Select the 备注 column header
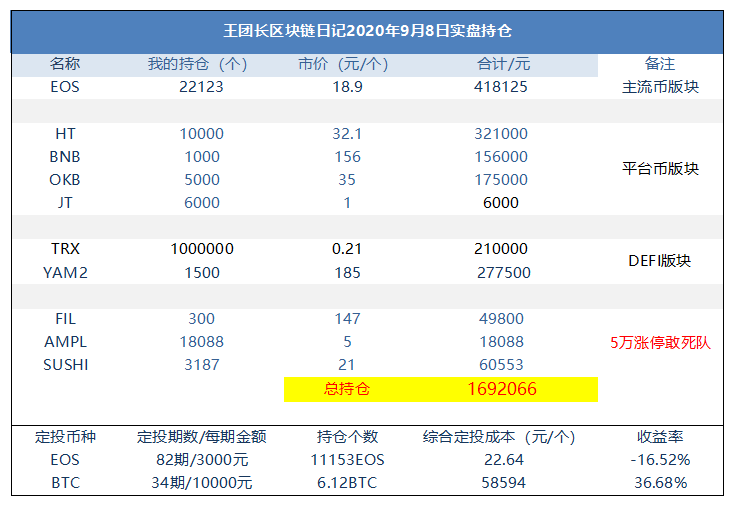 [x=660, y=64]
